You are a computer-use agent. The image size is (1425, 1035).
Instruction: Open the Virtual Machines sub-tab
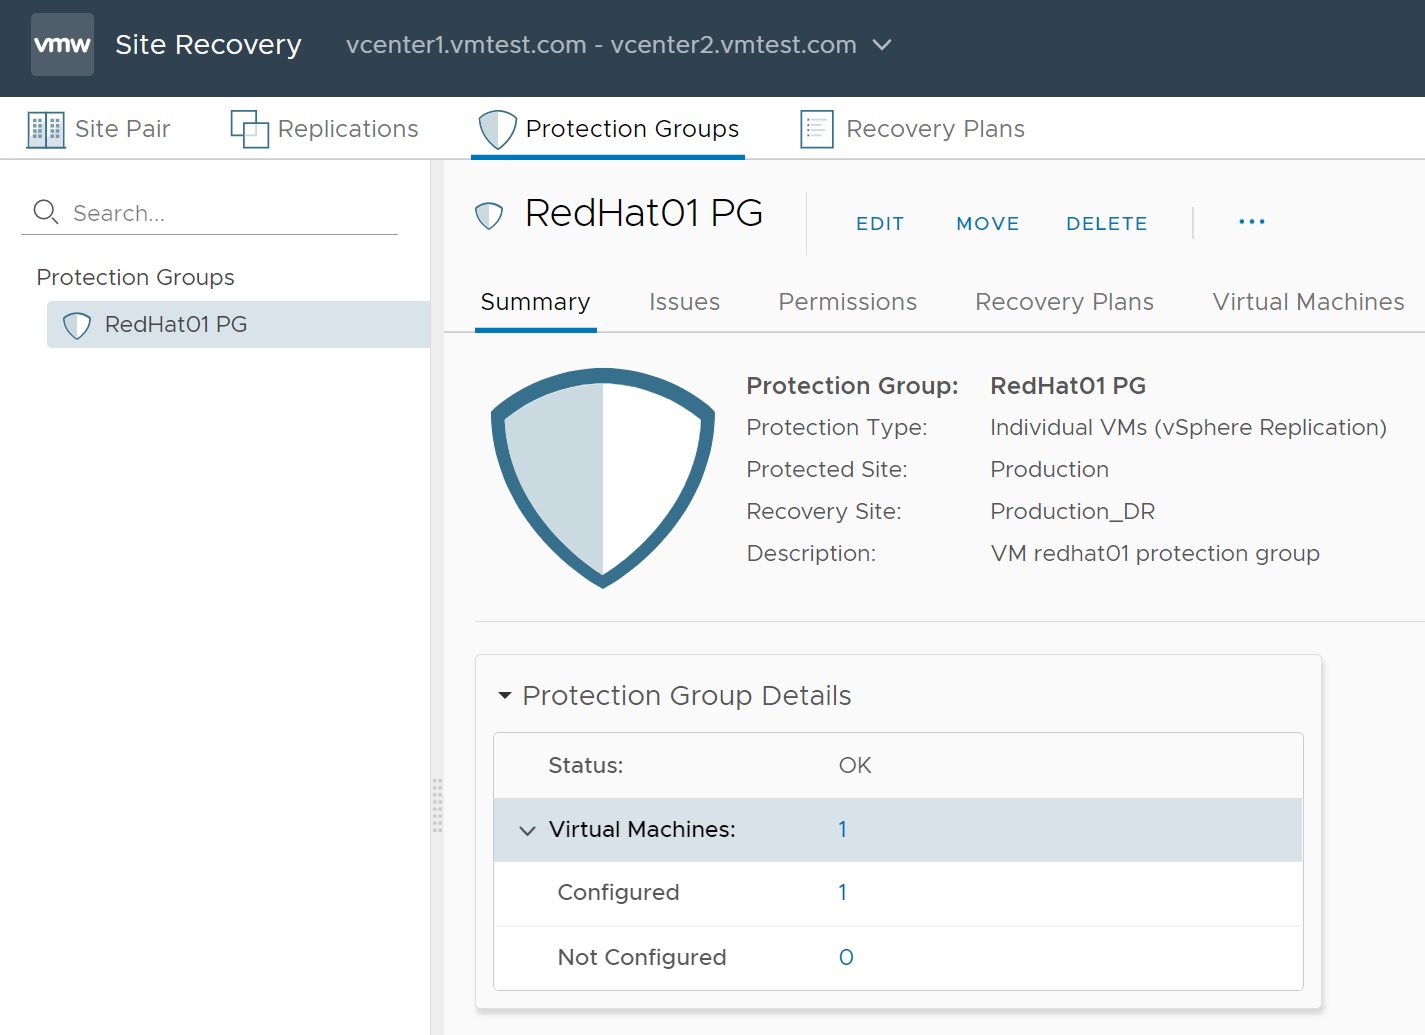(x=1308, y=302)
